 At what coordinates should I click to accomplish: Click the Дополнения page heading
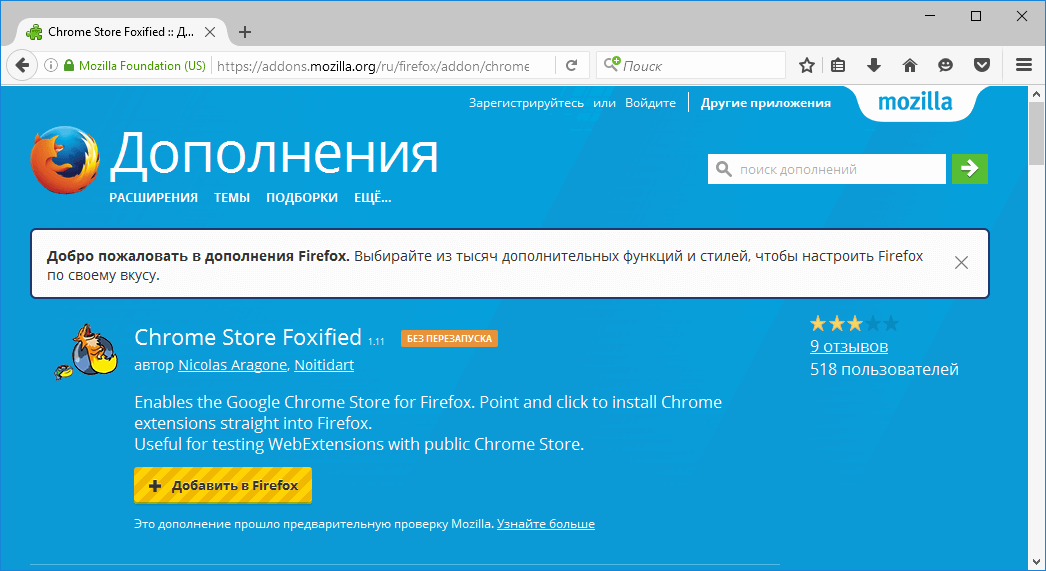(x=274, y=154)
